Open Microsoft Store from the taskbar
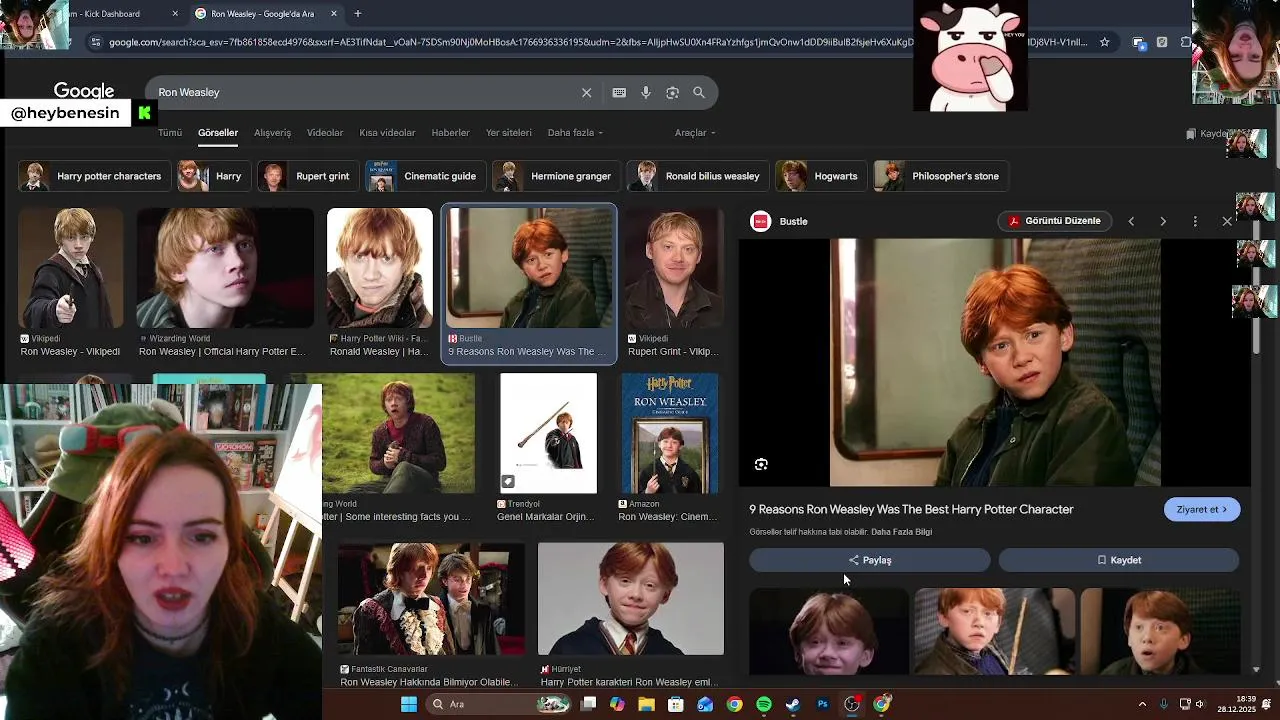 676,704
